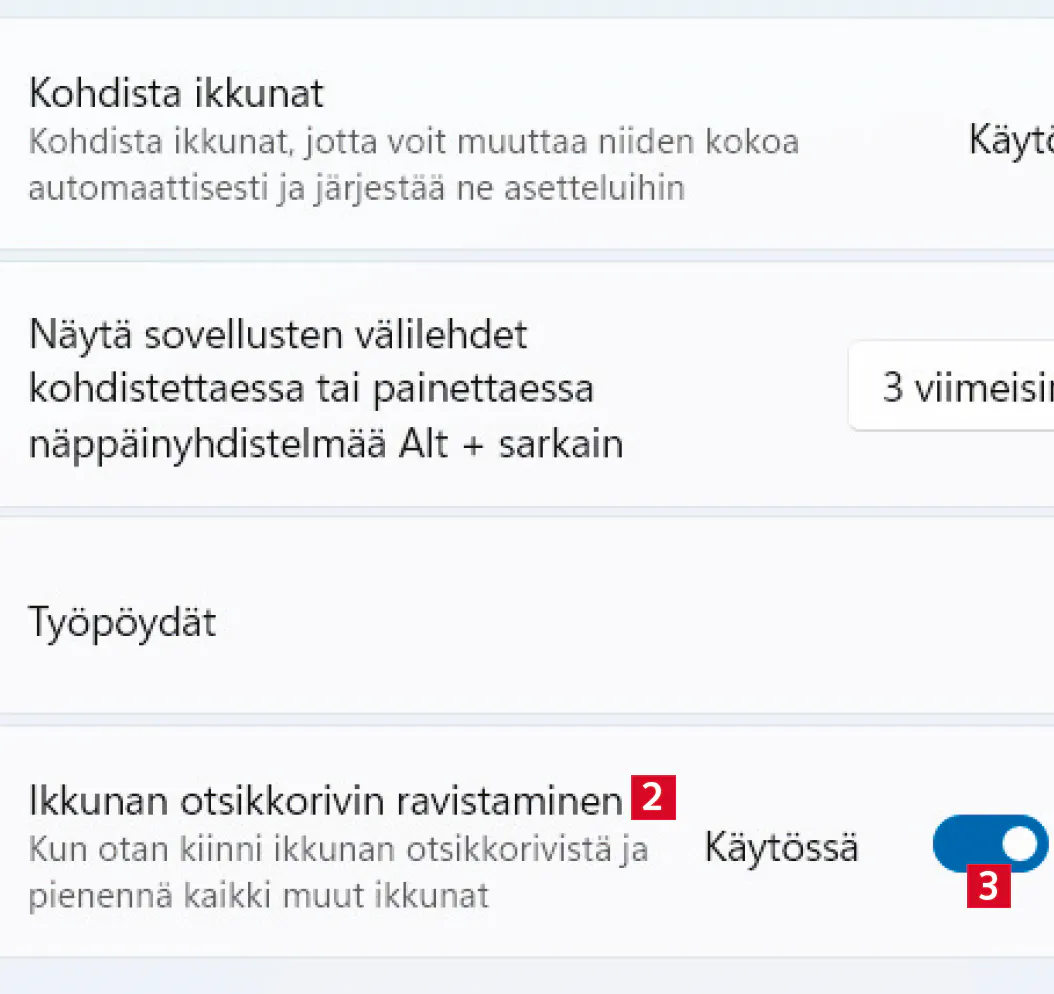Screen dimensions: 1054x994
Task: Click "Ikkunan otsikkorivin ravistaminen" heading text
Action: tap(326, 801)
